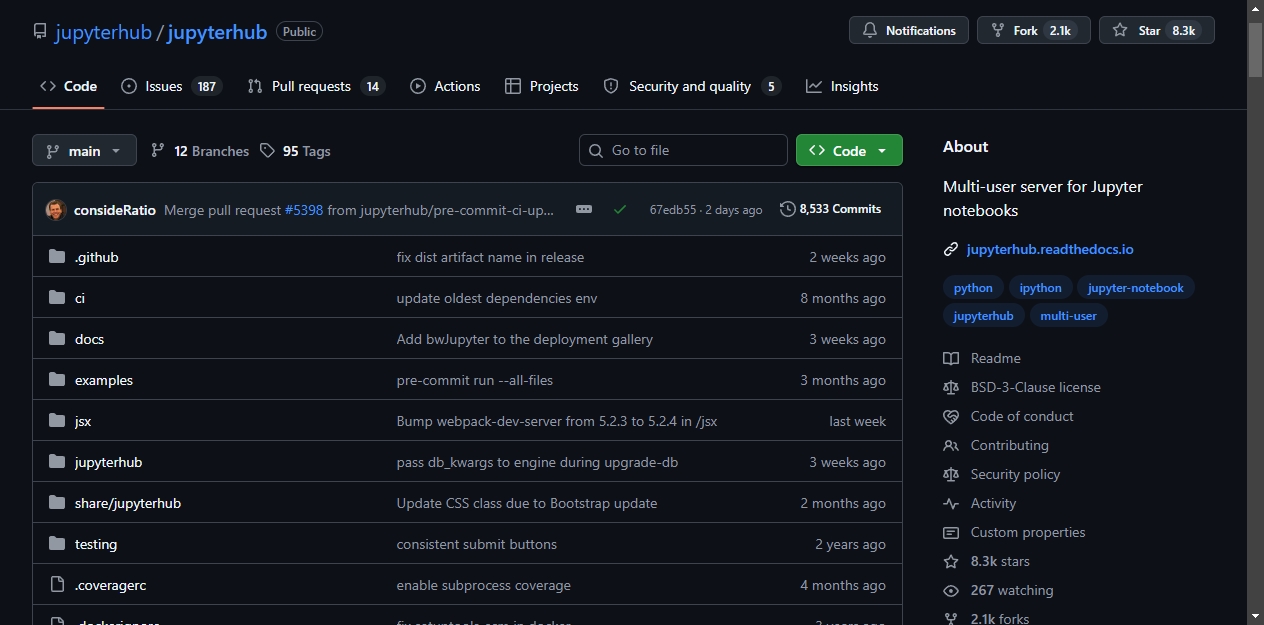
Task: Open the jupyterhub owner link
Action: pyautogui.click(x=103, y=32)
